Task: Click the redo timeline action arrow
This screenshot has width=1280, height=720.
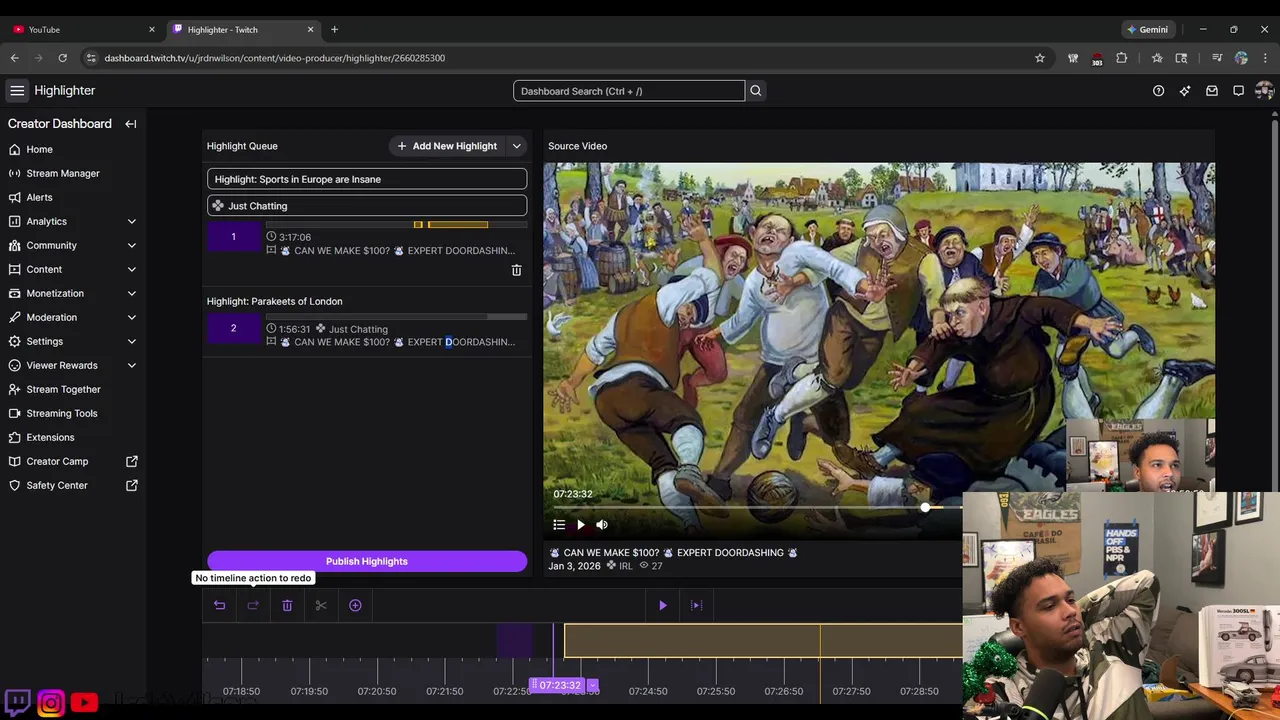Action: point(253,605)
